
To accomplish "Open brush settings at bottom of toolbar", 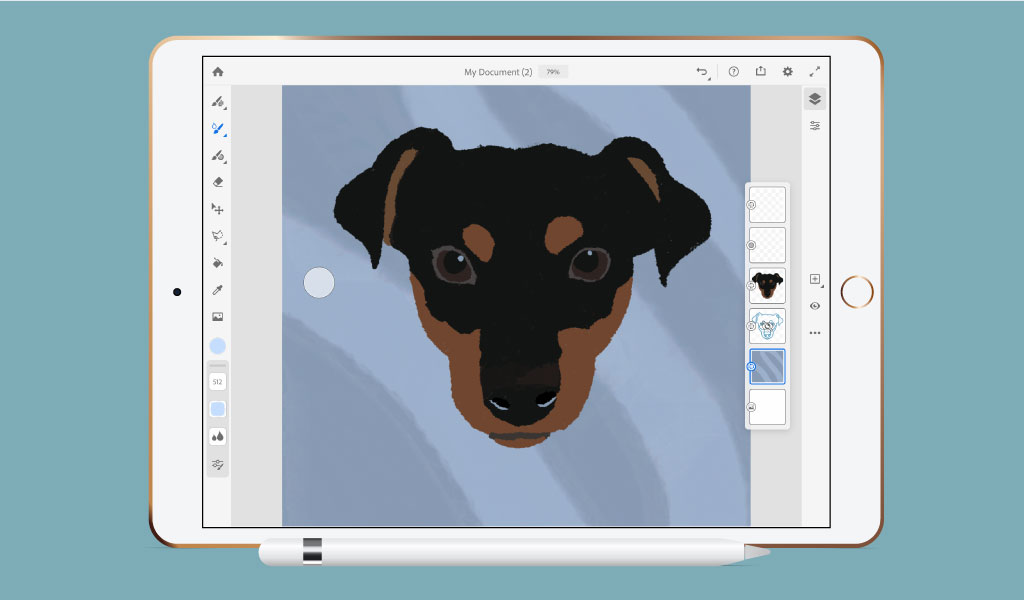I will coord(218,463).
